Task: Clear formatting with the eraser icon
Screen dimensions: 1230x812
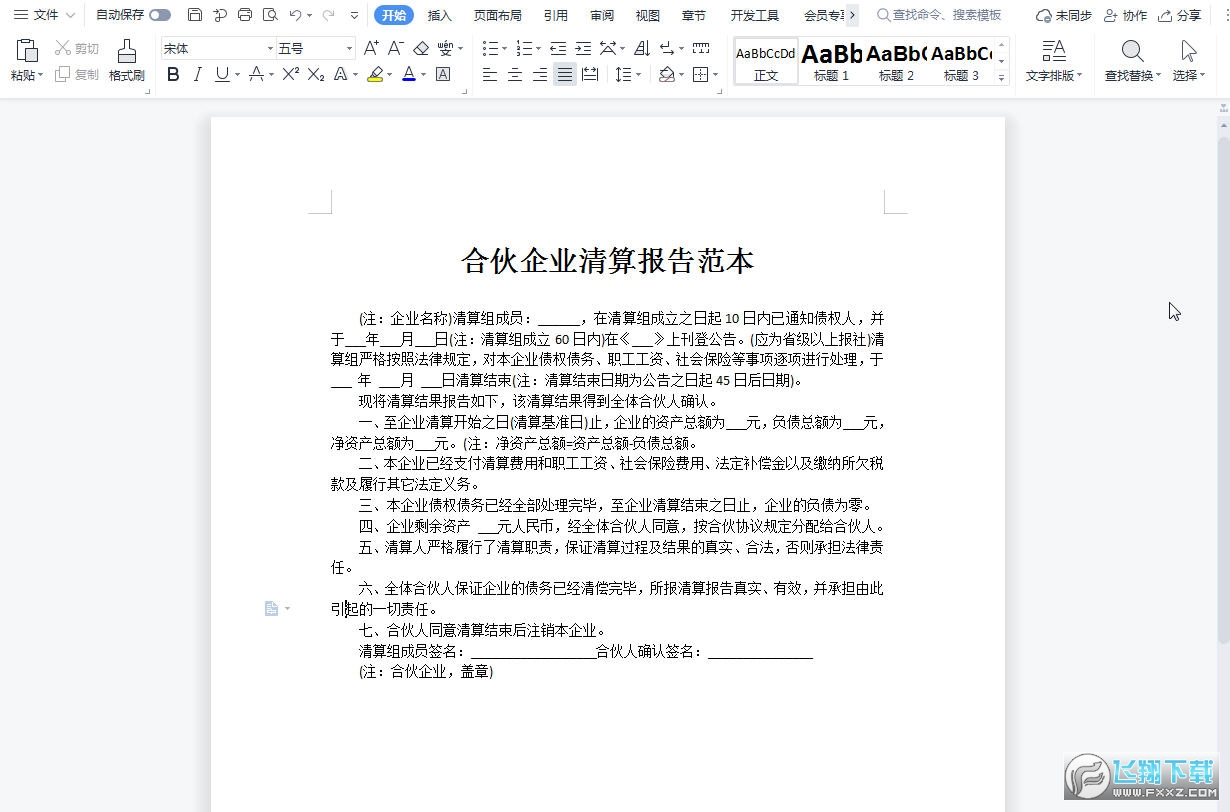Action: coord(421,48)
